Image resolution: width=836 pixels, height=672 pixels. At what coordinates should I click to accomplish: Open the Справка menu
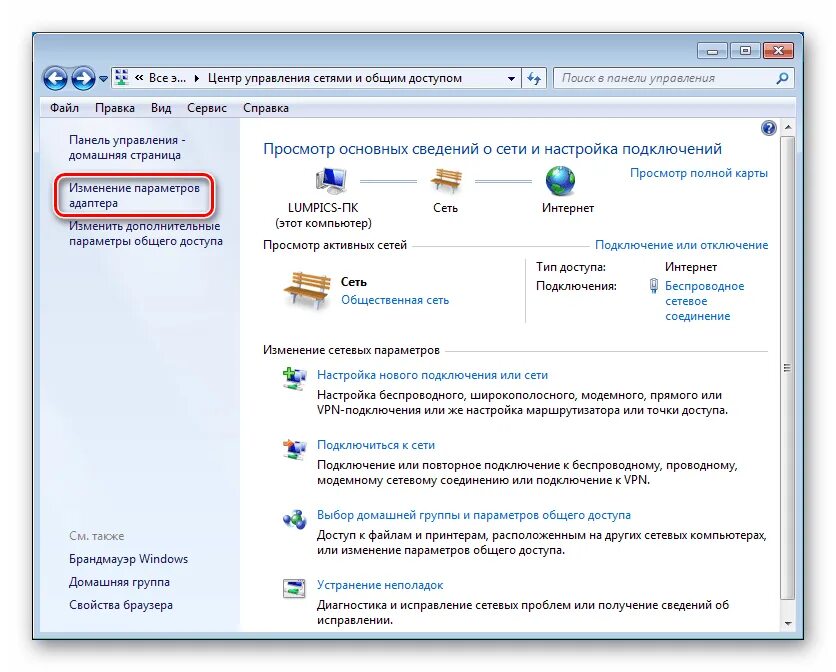(266, 108)
